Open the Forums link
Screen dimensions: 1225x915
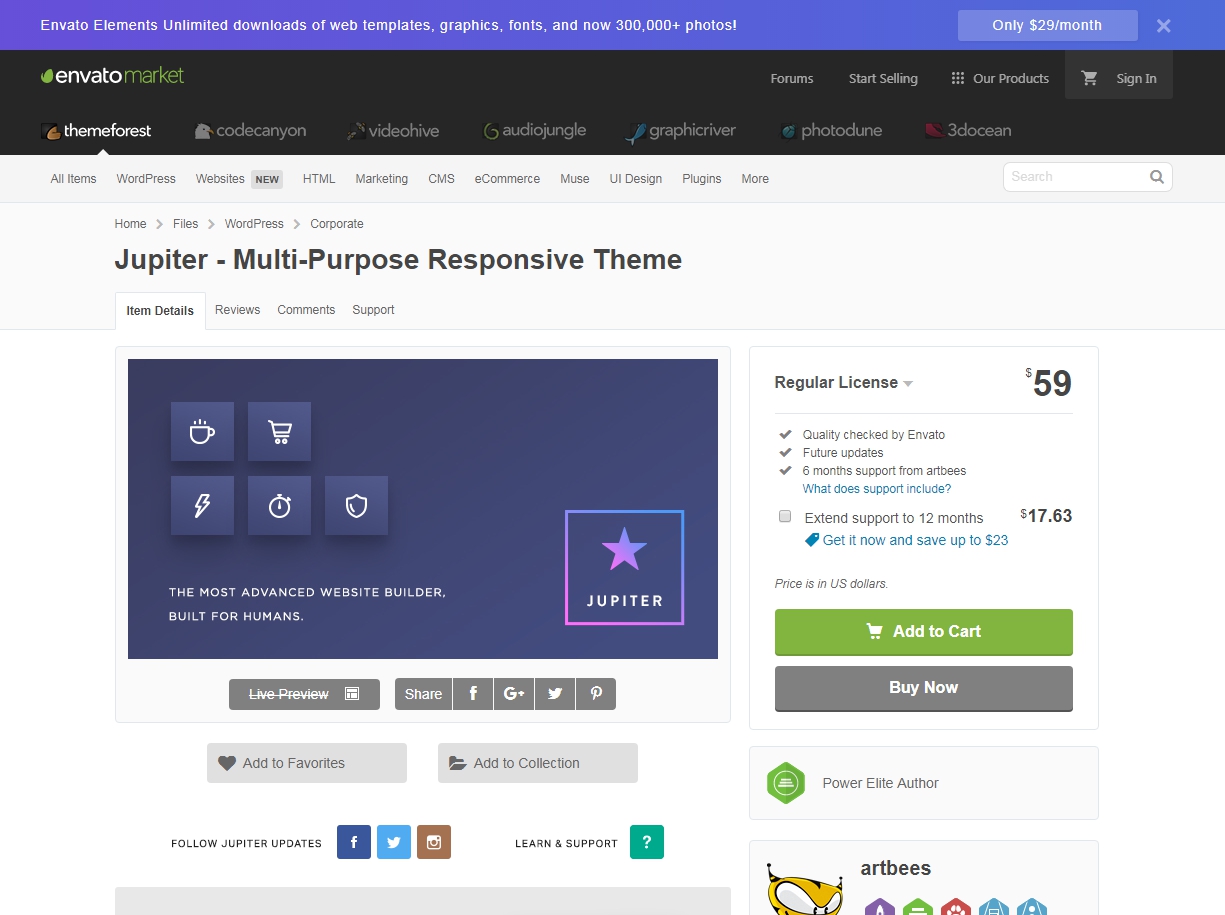pos(792,79)
